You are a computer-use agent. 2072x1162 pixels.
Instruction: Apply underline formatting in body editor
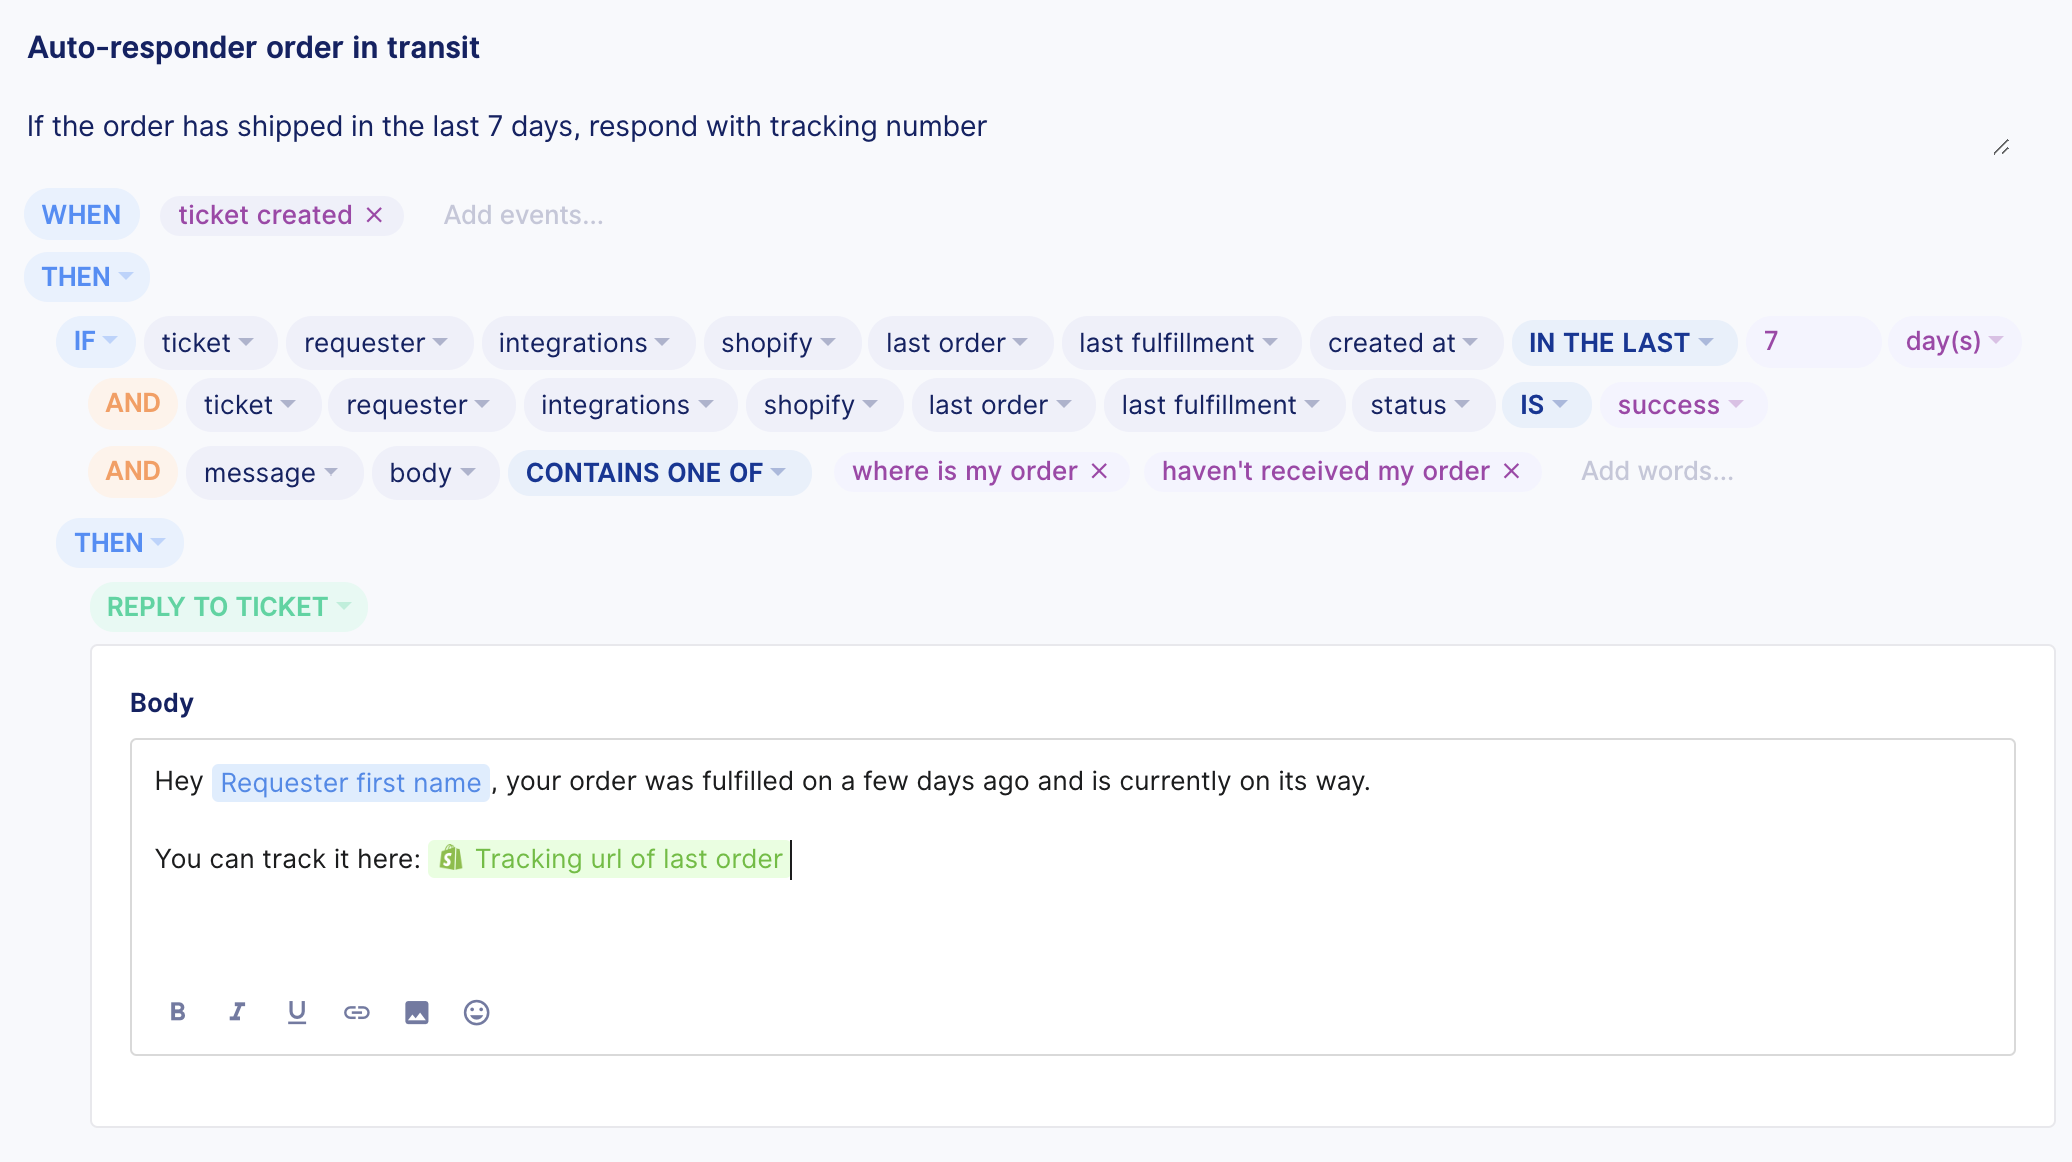(297, 1012)
